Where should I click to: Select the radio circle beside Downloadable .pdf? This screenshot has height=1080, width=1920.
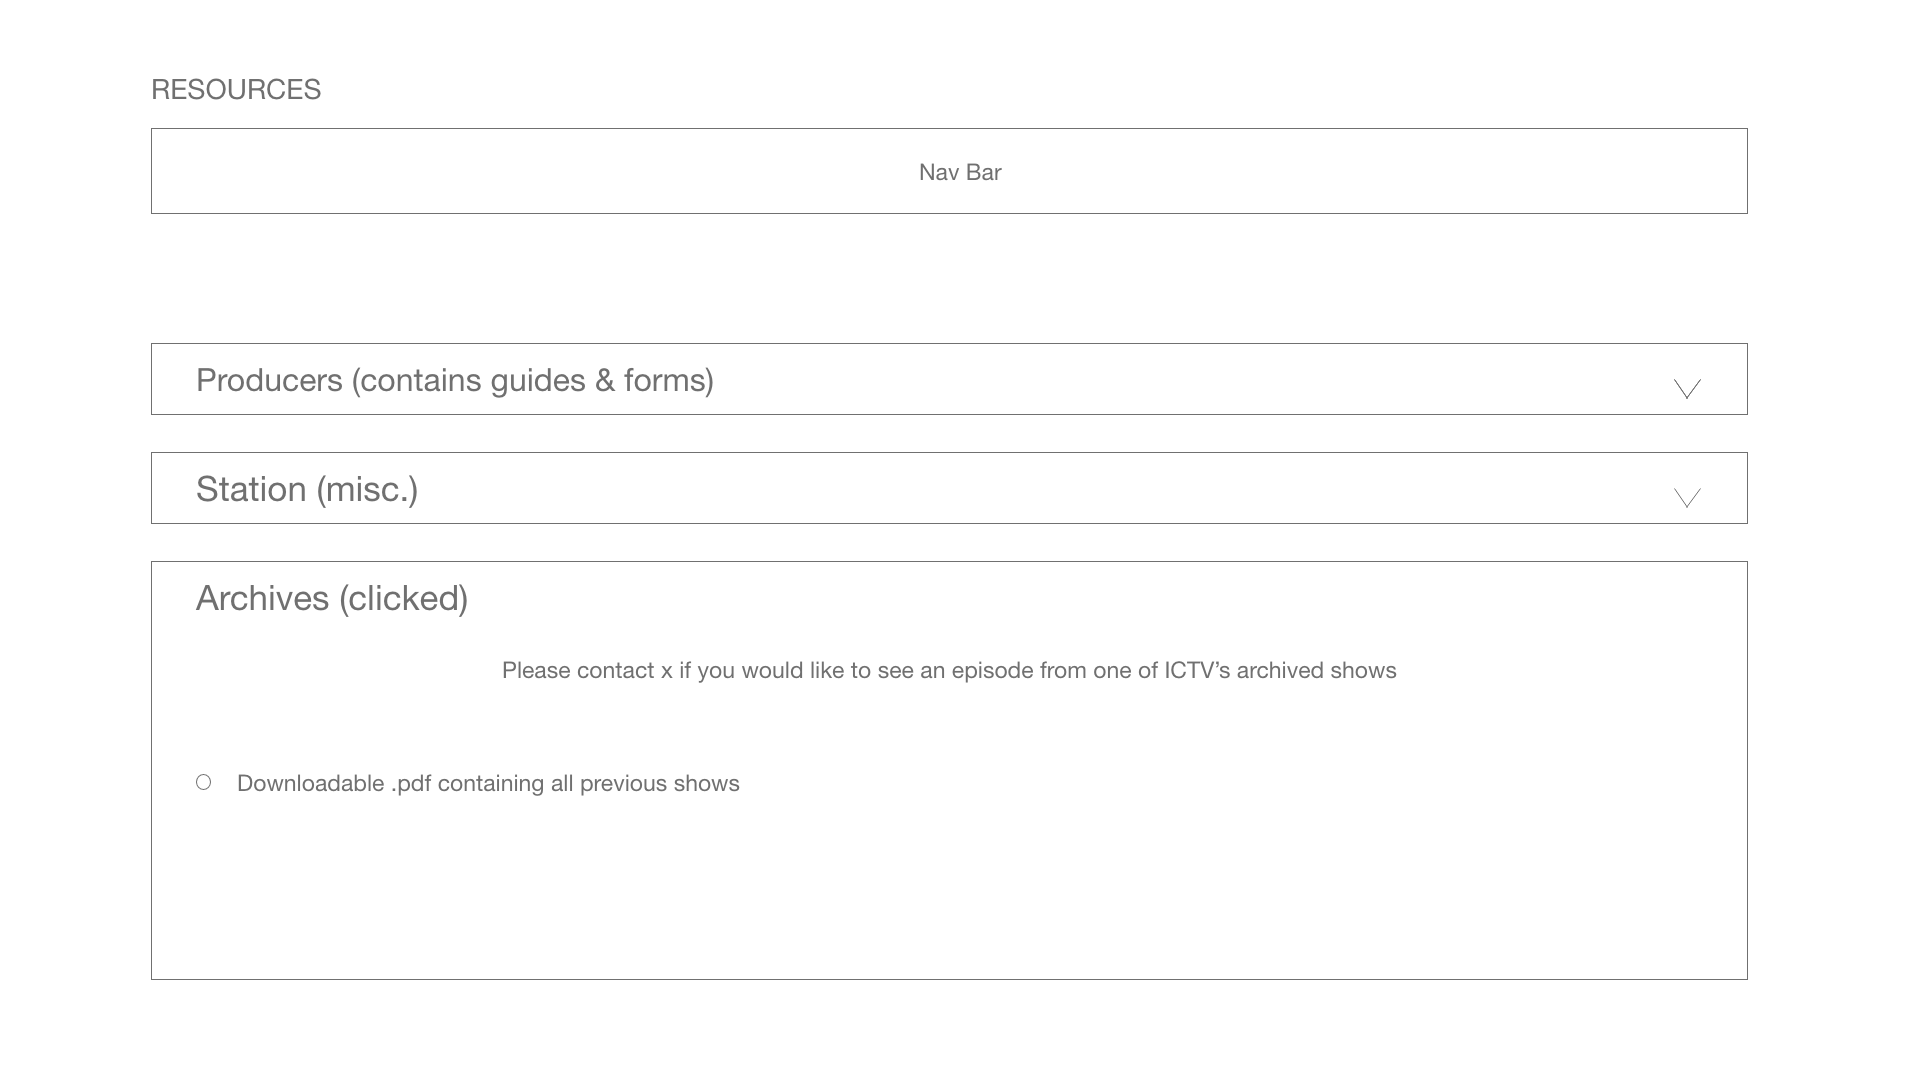click(x=204, y=782)
